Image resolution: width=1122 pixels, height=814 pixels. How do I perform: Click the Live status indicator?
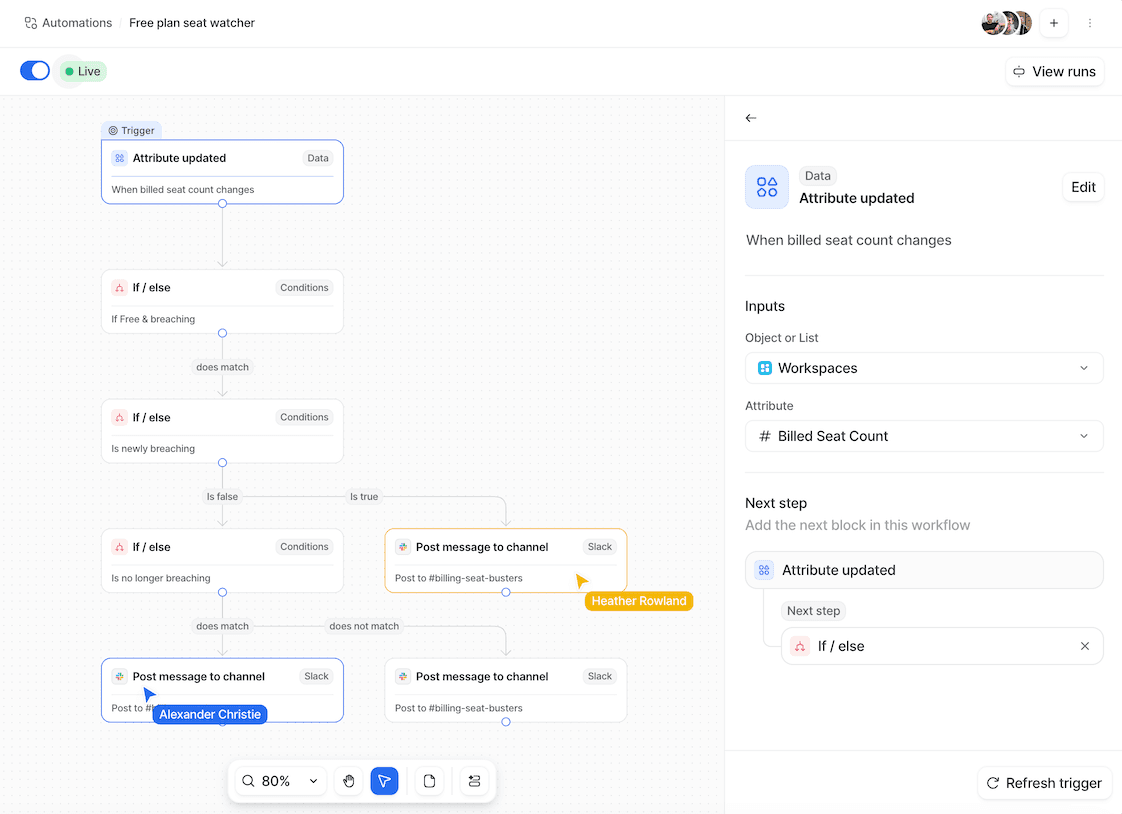(81, 71)
